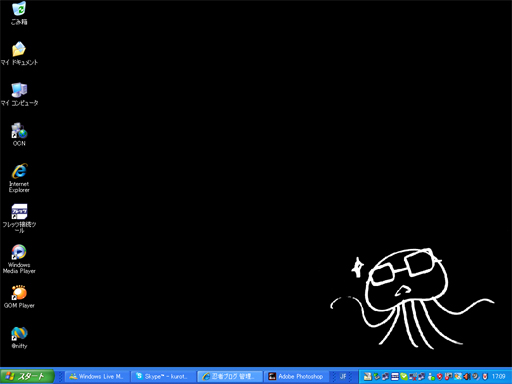Click the red shield security tray icon
The height and width of the screenshot is (384, 512).
pyautogui.click(x=440, y=376)
